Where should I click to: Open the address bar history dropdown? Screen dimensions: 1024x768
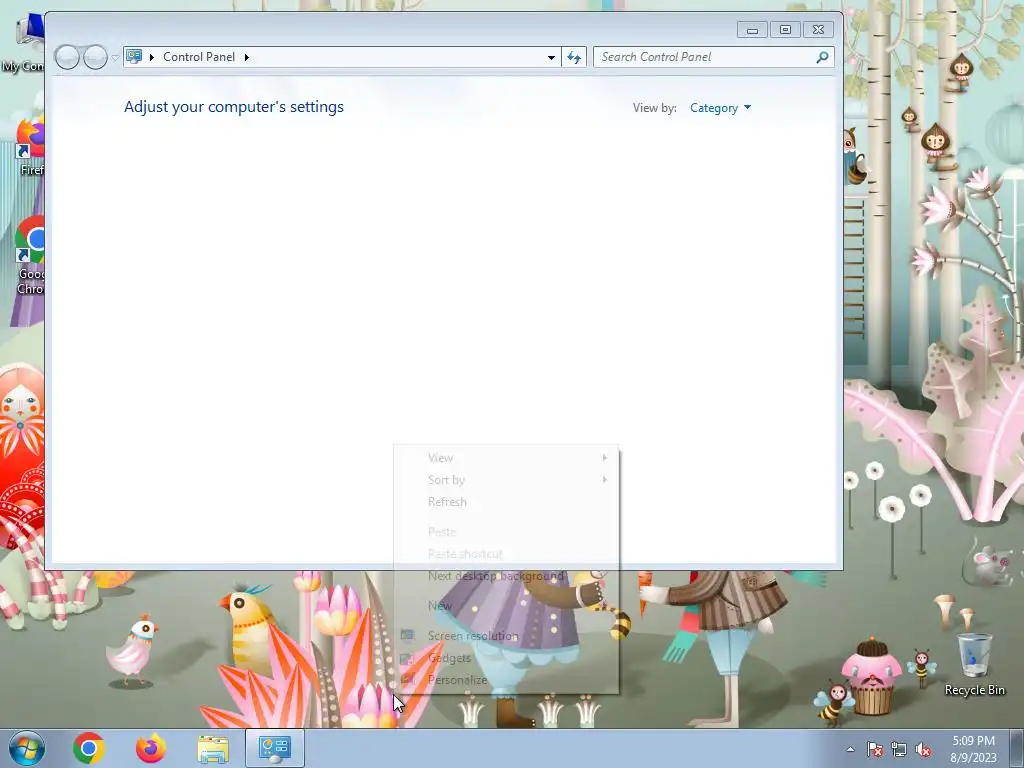point(551,57)
